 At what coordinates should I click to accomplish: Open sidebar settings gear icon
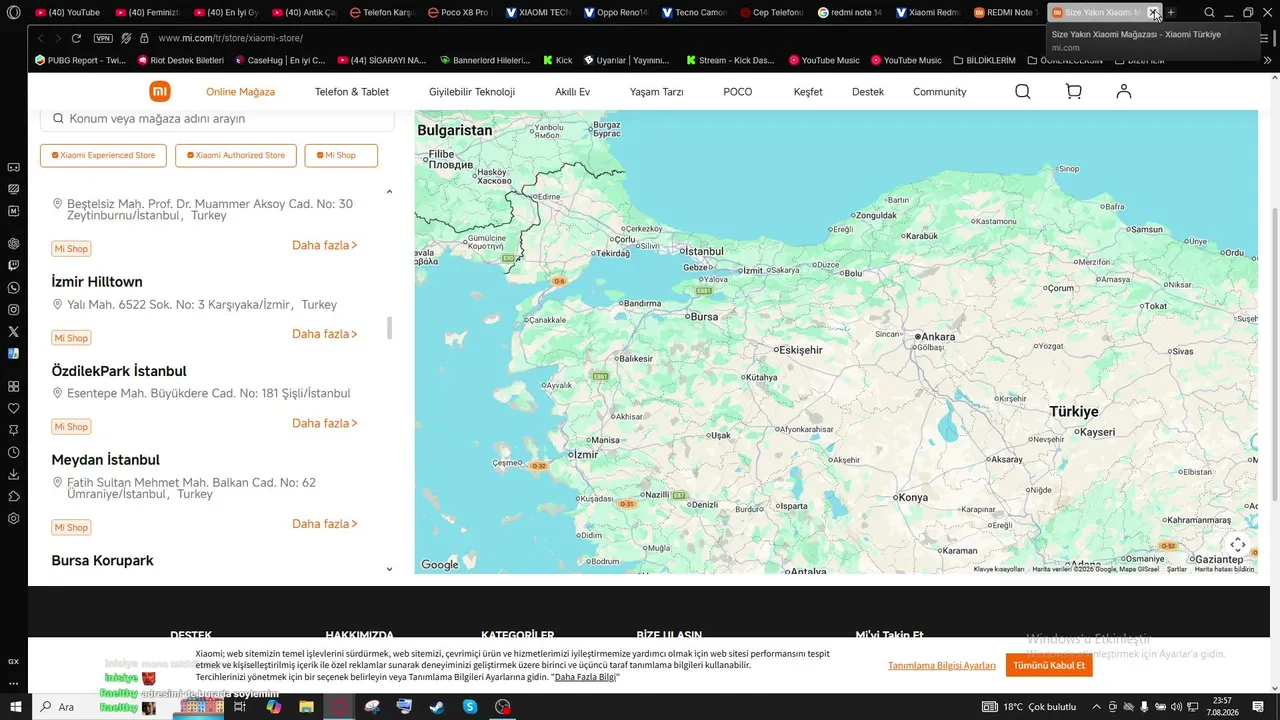(13, 518)
